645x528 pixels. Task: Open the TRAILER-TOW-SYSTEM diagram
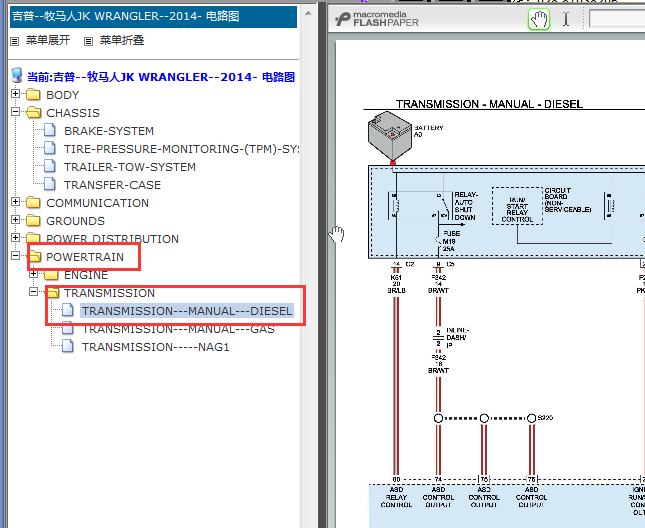coord(130,167)
